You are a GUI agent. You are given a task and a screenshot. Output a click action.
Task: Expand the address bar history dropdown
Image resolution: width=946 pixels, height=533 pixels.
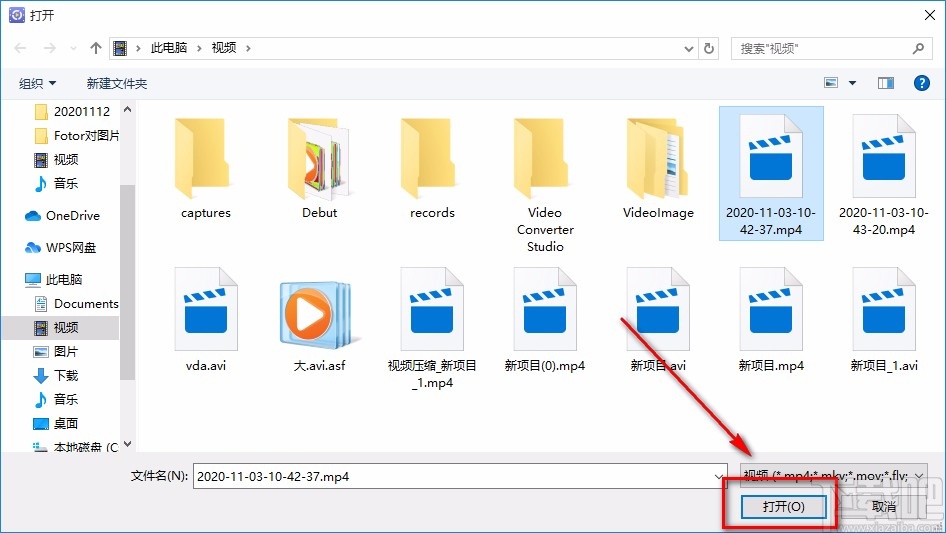tap(688, 49)
